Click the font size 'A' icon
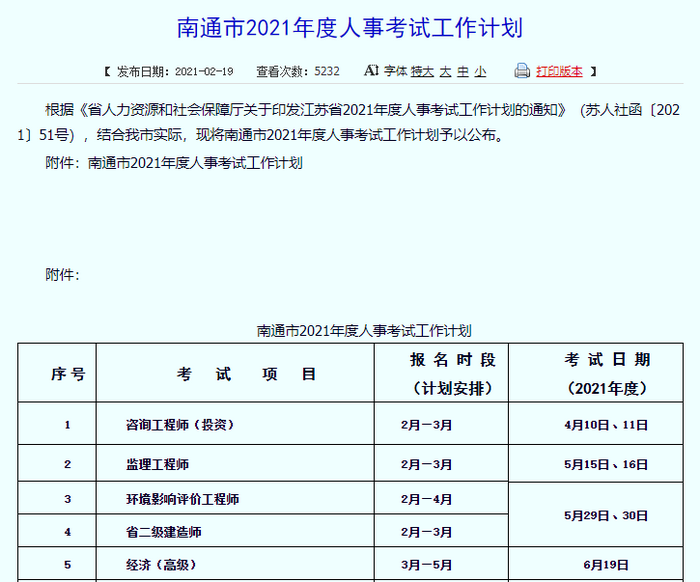This screenshot has width=700, height=582. 371,71
